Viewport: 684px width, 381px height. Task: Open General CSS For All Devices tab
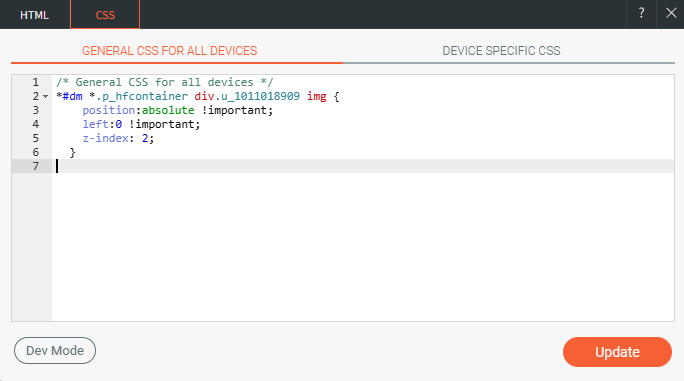pyautogui.click(x=170, y=51)
